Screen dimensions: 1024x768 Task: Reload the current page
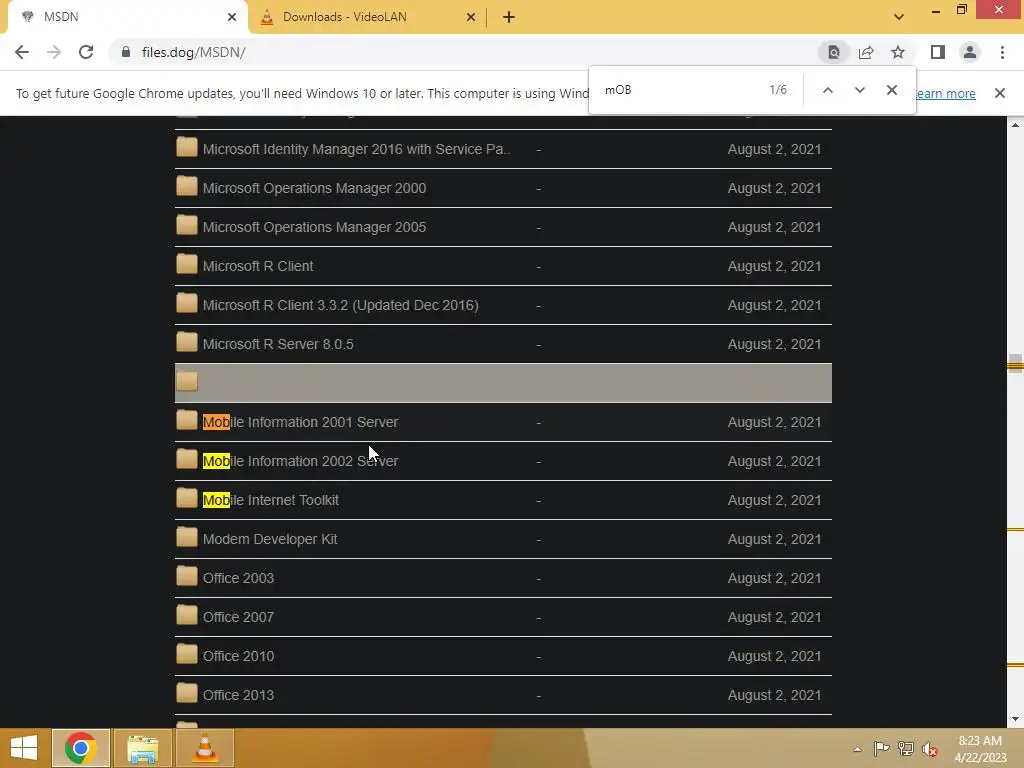pos(86,52)
